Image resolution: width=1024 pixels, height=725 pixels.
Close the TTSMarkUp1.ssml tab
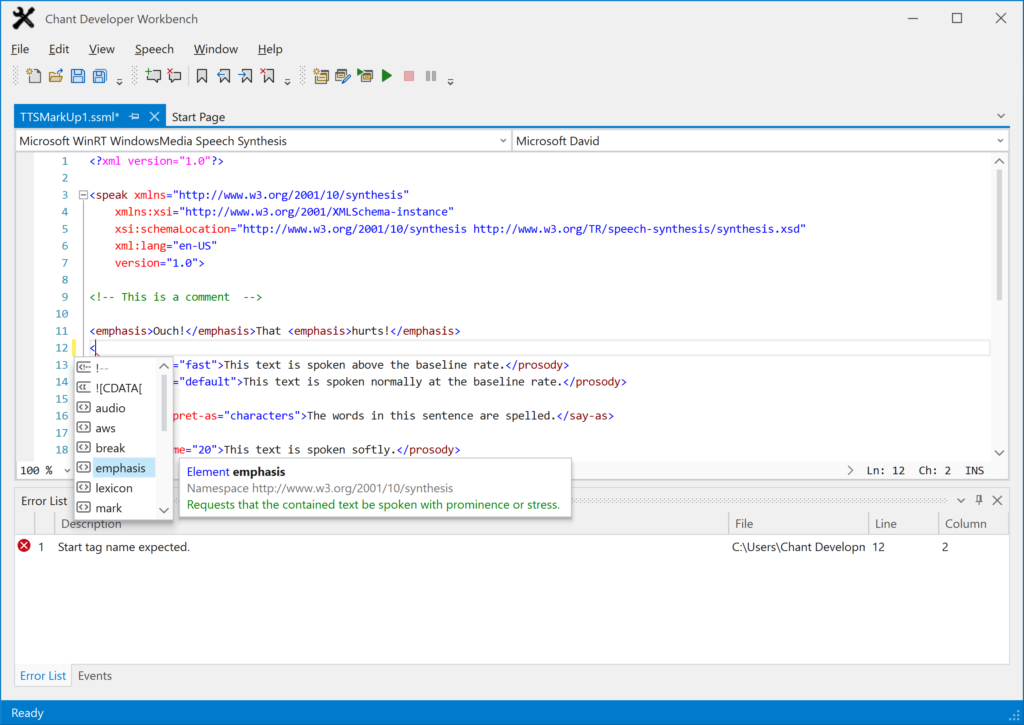click(x=154, y=117)
